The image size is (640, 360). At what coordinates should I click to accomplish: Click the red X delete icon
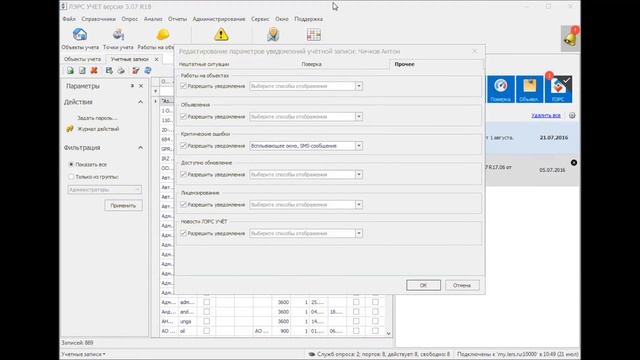tap(94, 71)
